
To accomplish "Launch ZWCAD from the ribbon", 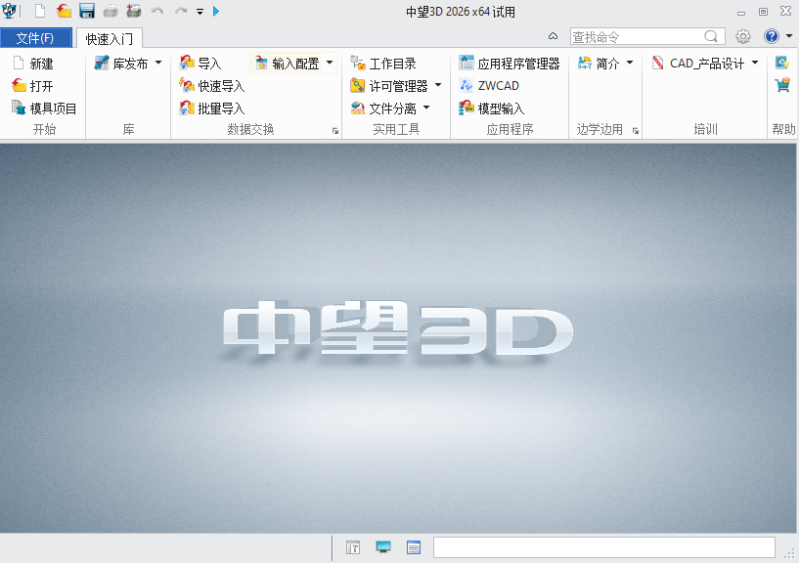I will pos(489,86).
